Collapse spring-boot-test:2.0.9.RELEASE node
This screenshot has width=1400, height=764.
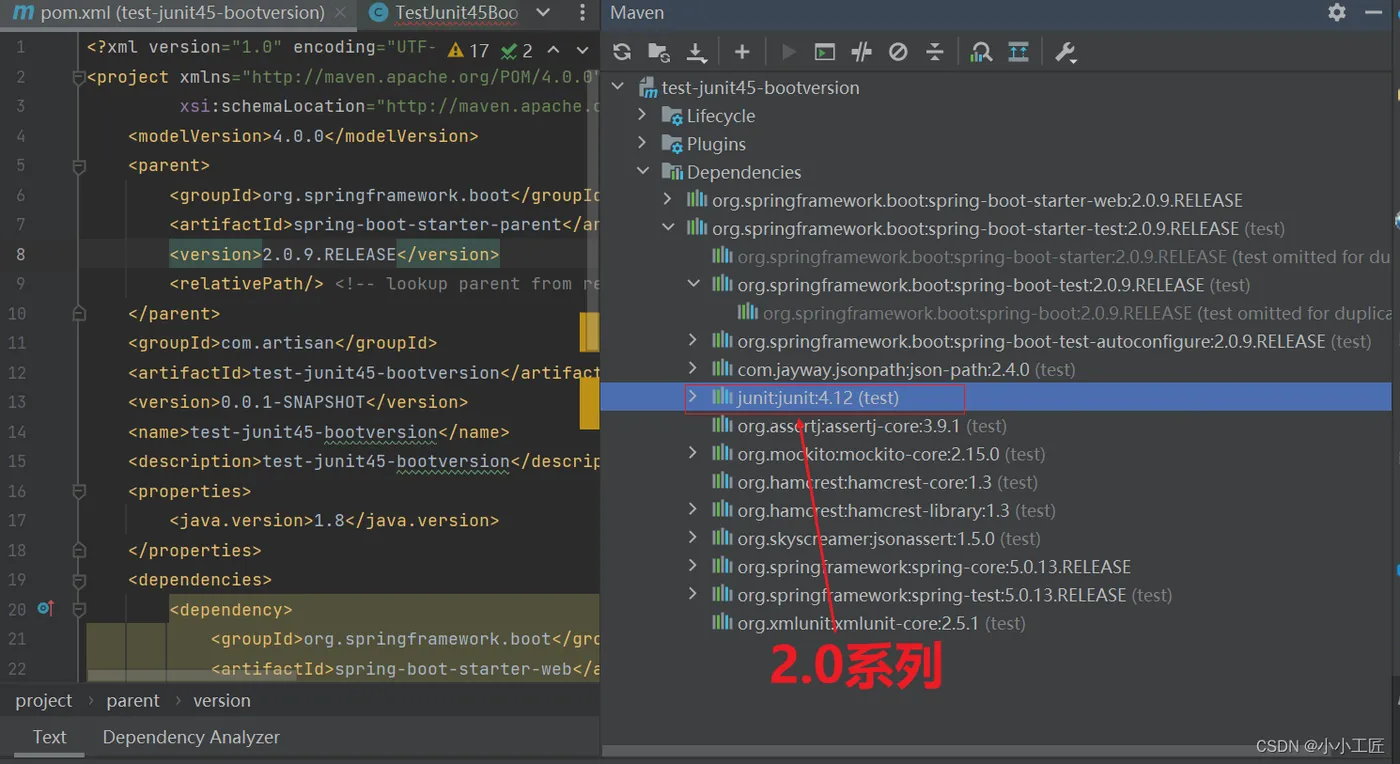[693, 285]
